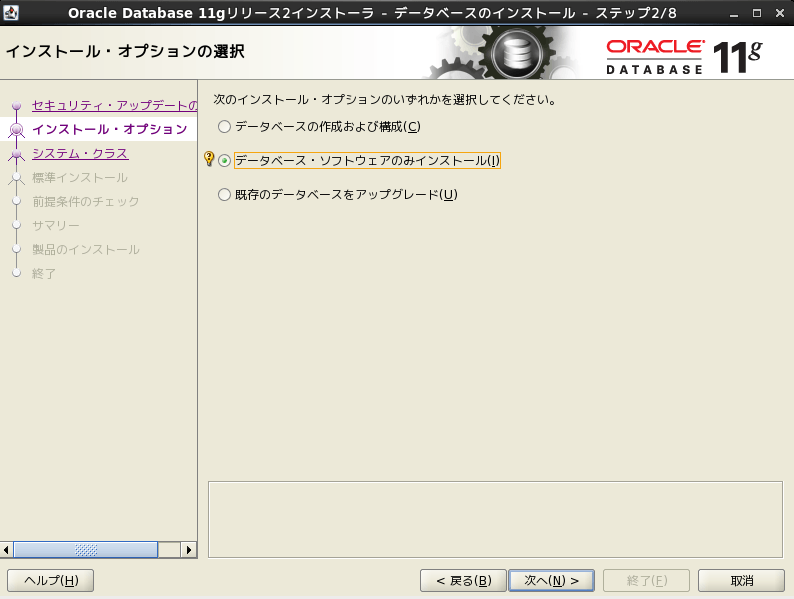Screen dimensions: 794x599
Task: Click the sidebar horizontal scrollbar thumb
Action: tap(86, 550)
